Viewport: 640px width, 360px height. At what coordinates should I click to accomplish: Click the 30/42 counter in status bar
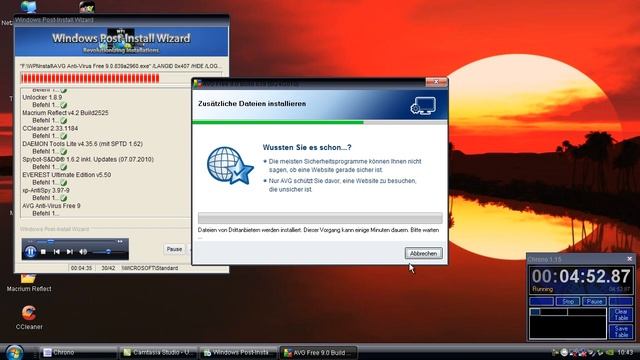pos(108,268)
